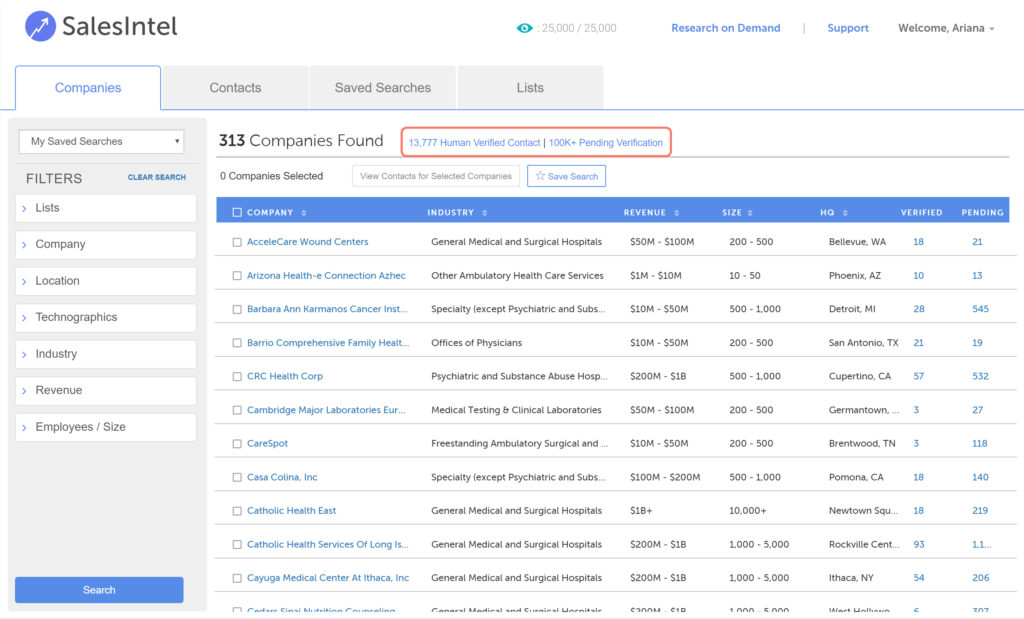Viewport: 1024px width, 619px height.
Task: Expand the Location filter
Action: tap(106, 281)
